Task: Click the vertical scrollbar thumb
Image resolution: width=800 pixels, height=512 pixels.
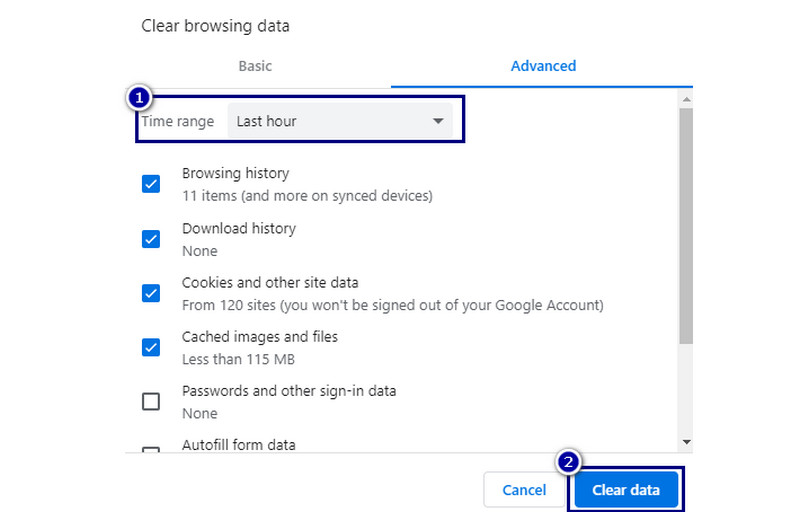Action: 686,225
